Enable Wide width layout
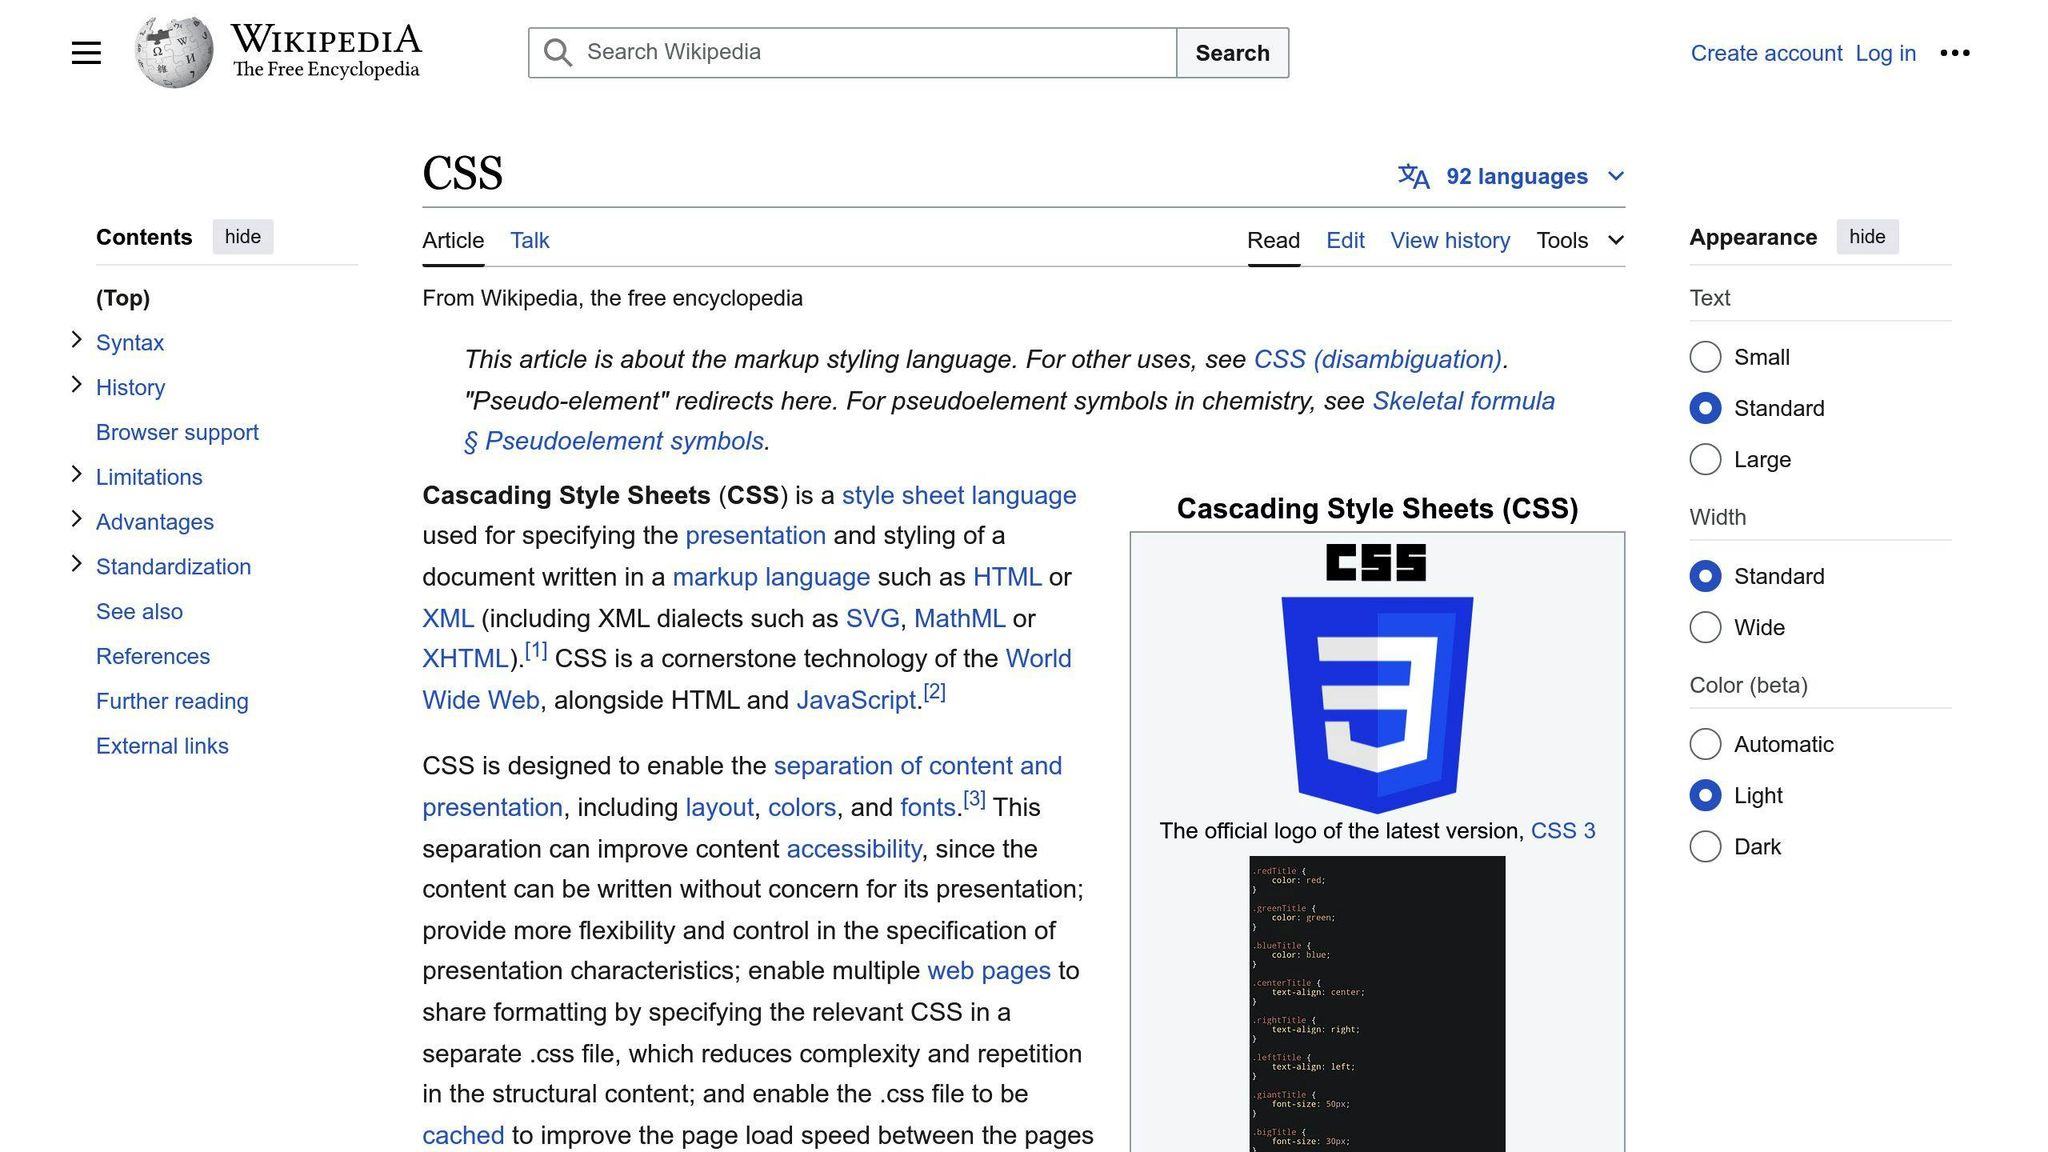The width and height of the screenshot is (2048, 1152). [x=1705, y=627]
